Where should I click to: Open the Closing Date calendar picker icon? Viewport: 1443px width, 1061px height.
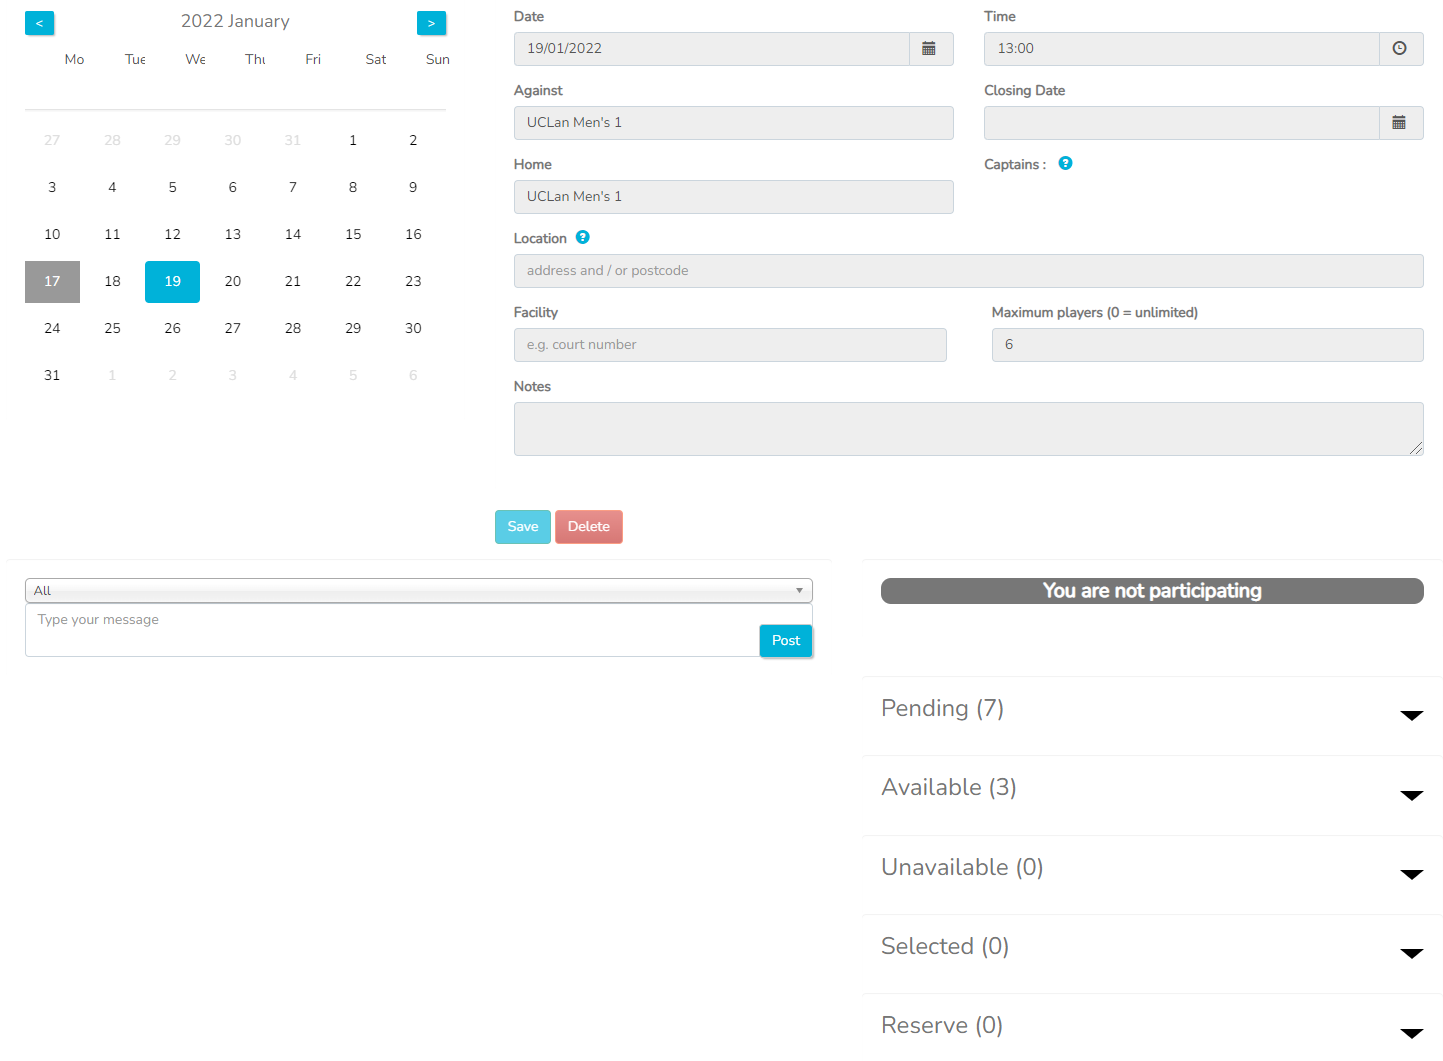[1400, 123]
